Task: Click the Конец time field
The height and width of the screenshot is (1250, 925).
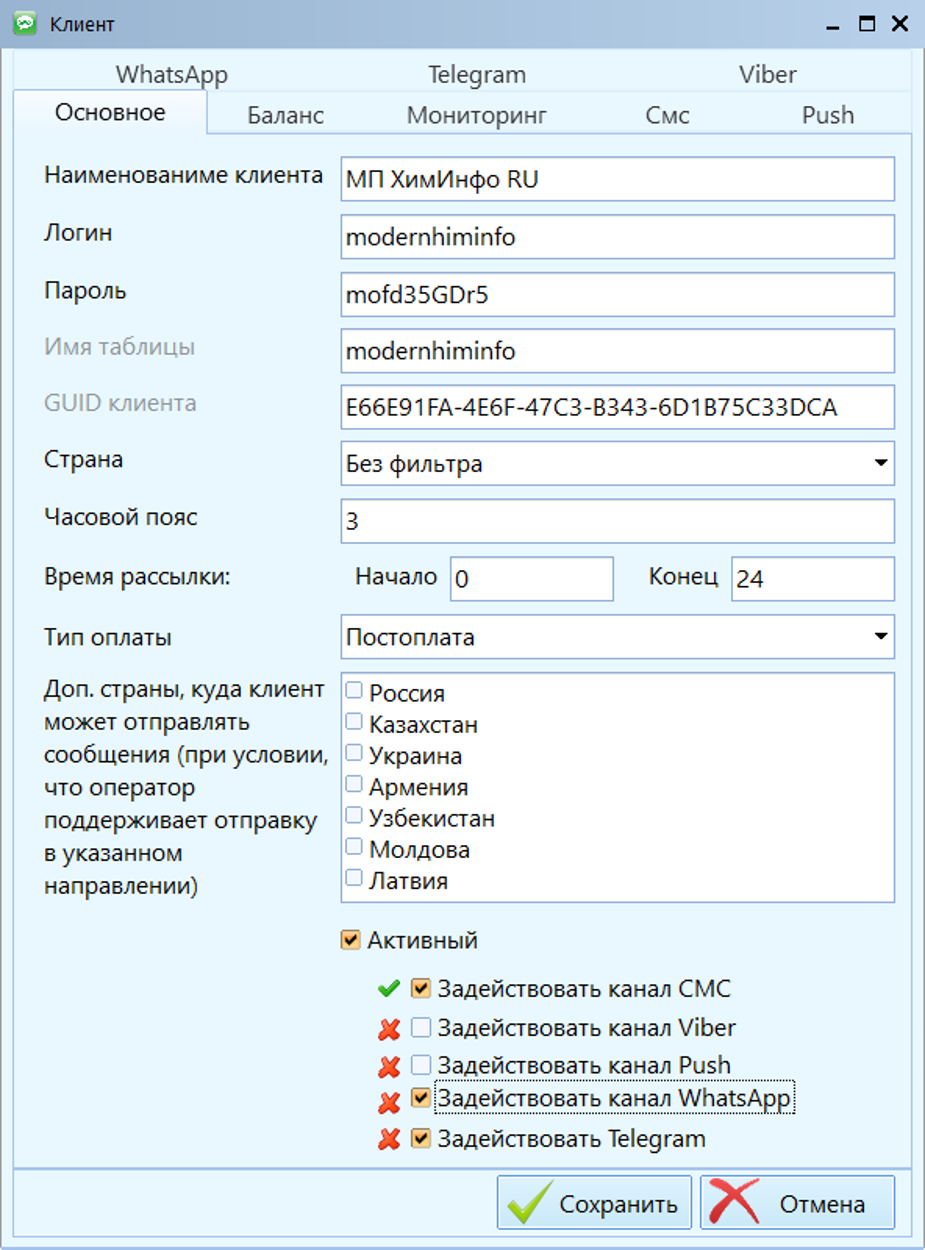Action: (x=813, y=579)
